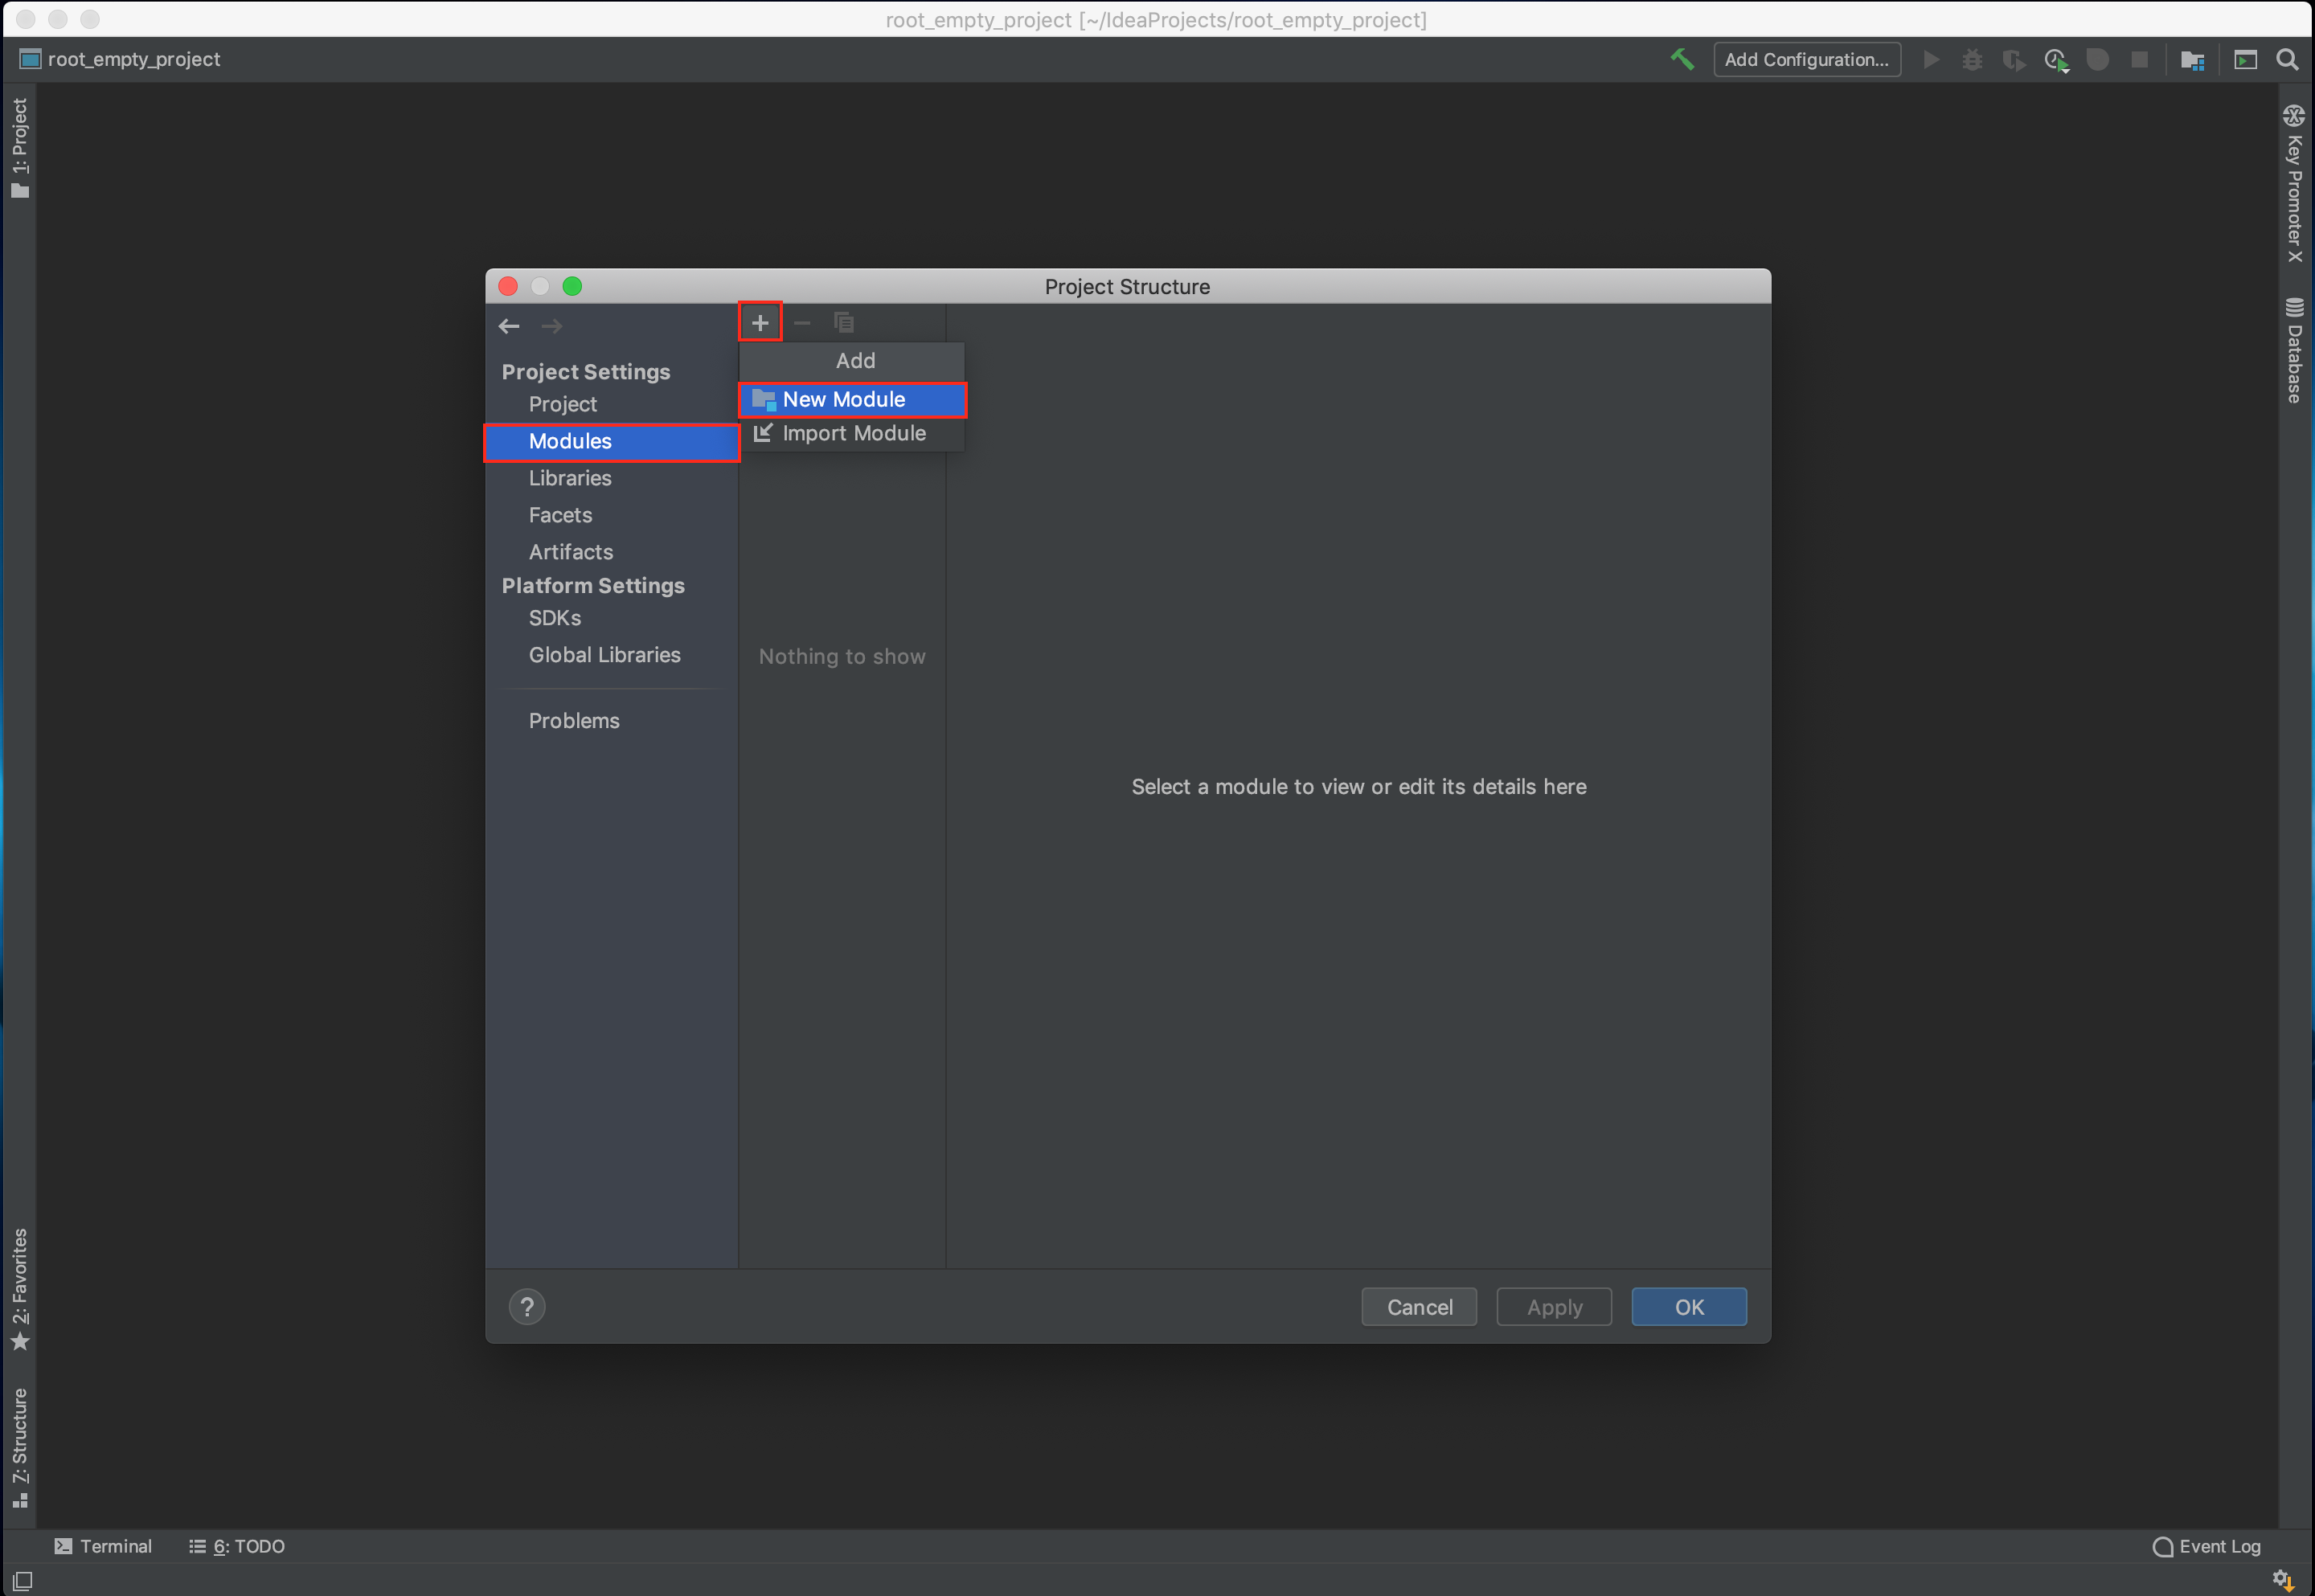Click Run with Coverage icon

(2014, 60)
